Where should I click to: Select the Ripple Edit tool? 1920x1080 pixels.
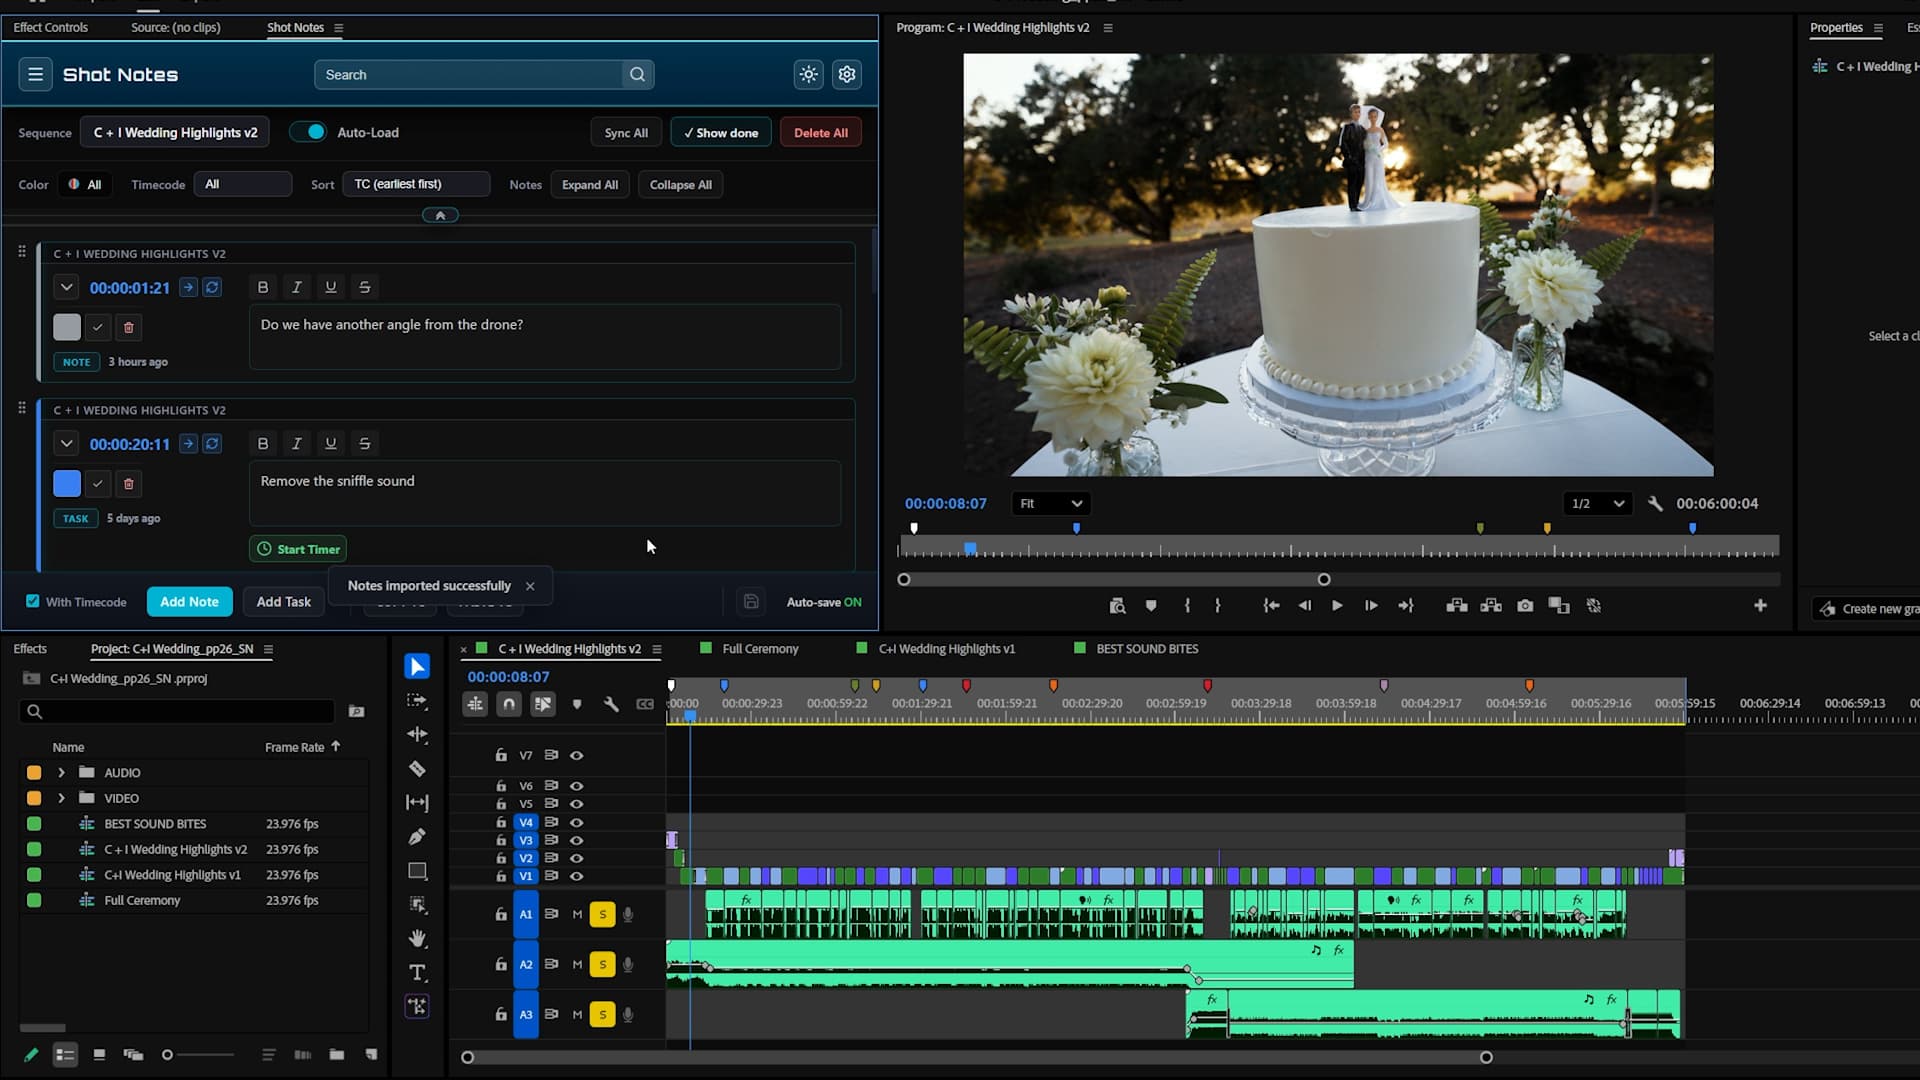coord(417,735)
